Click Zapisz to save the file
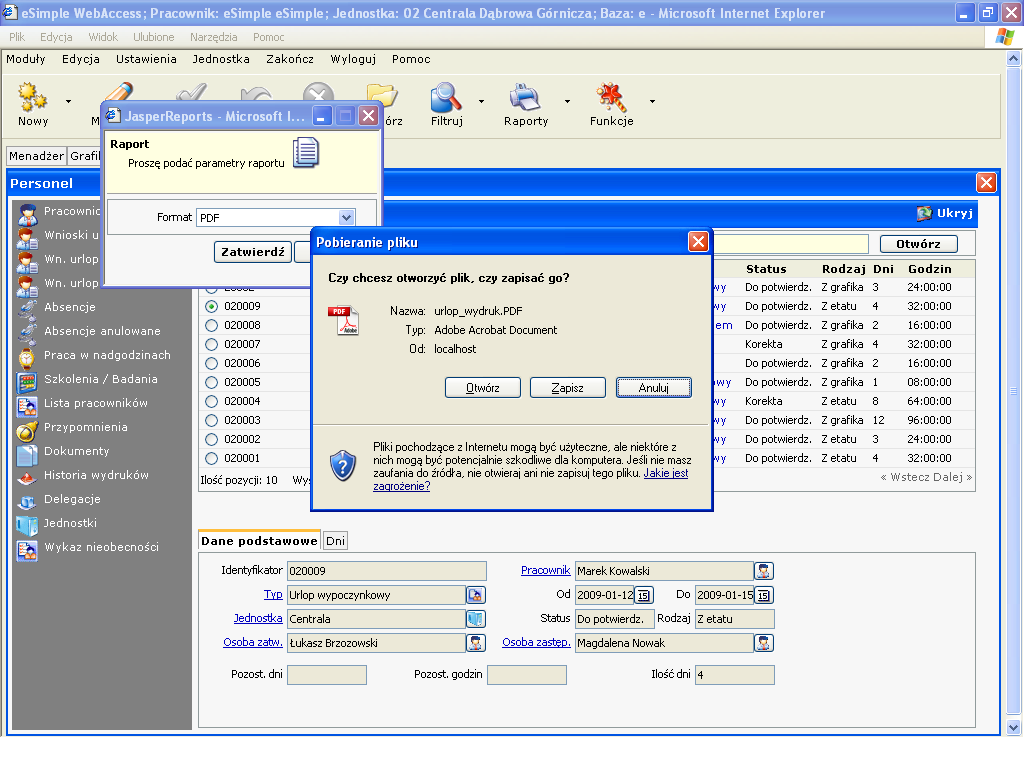This screenshot has height=768, width=1024. pos(568,388)
